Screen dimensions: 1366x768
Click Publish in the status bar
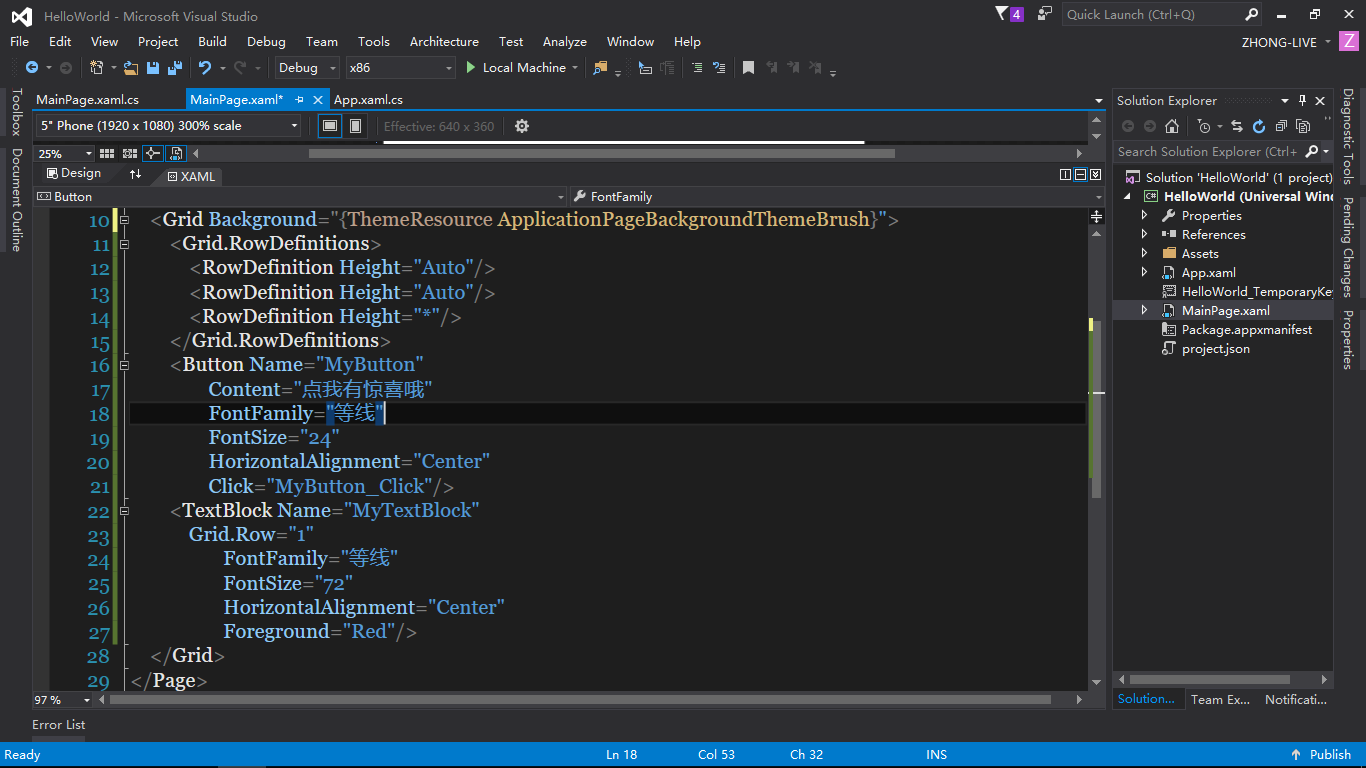(1321, 755)
